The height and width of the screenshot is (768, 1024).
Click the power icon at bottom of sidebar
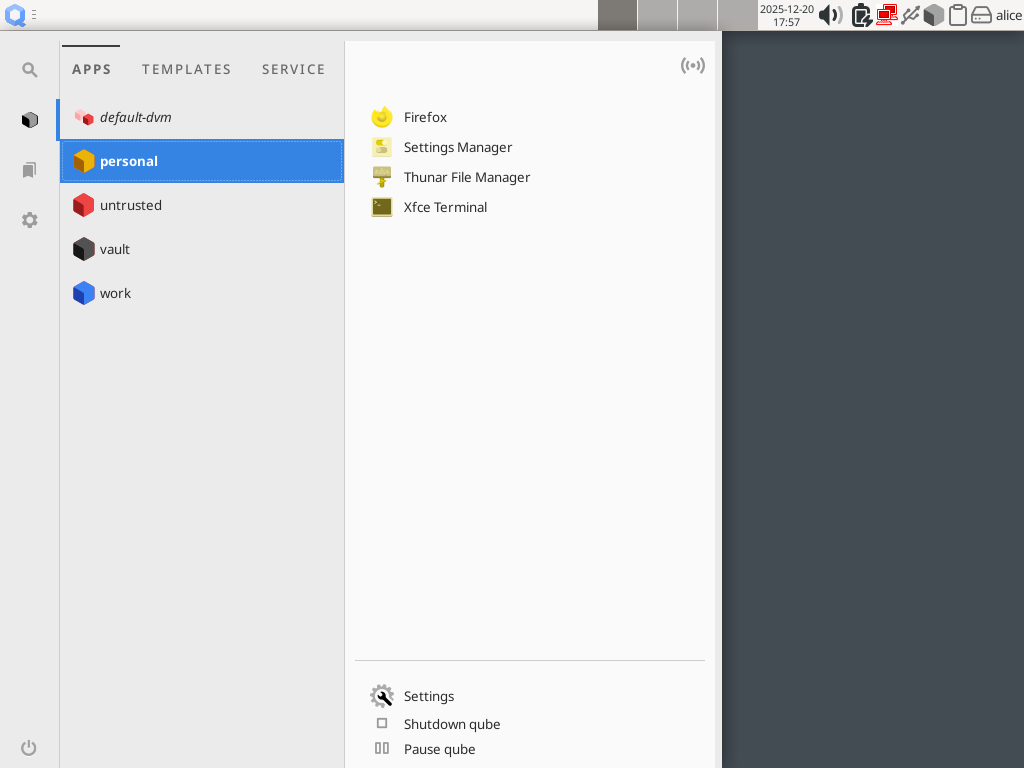pyautogui.click(x=29, y=747)
